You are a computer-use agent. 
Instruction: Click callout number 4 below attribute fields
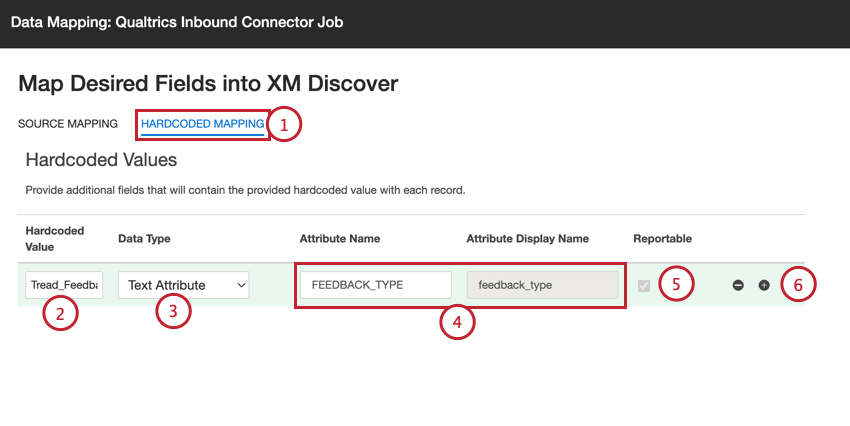457,322
